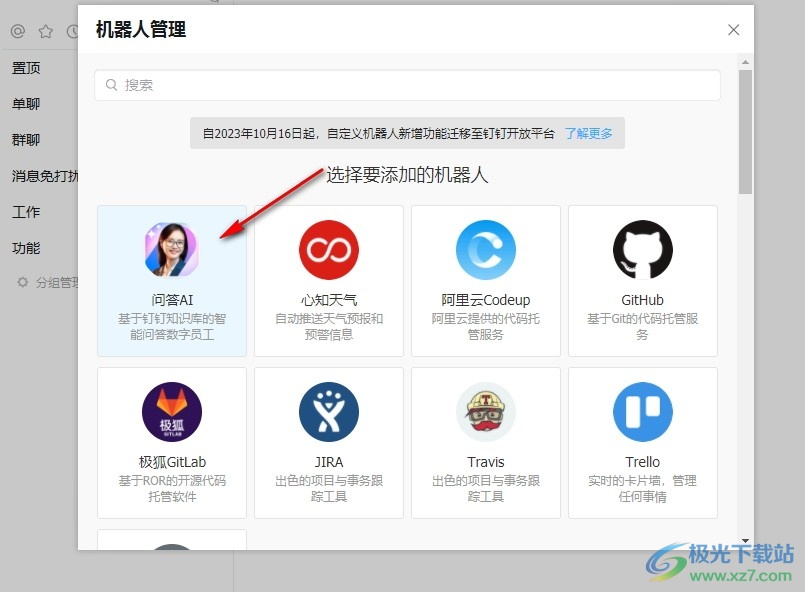Switch to 工作 conversation group

26,212
